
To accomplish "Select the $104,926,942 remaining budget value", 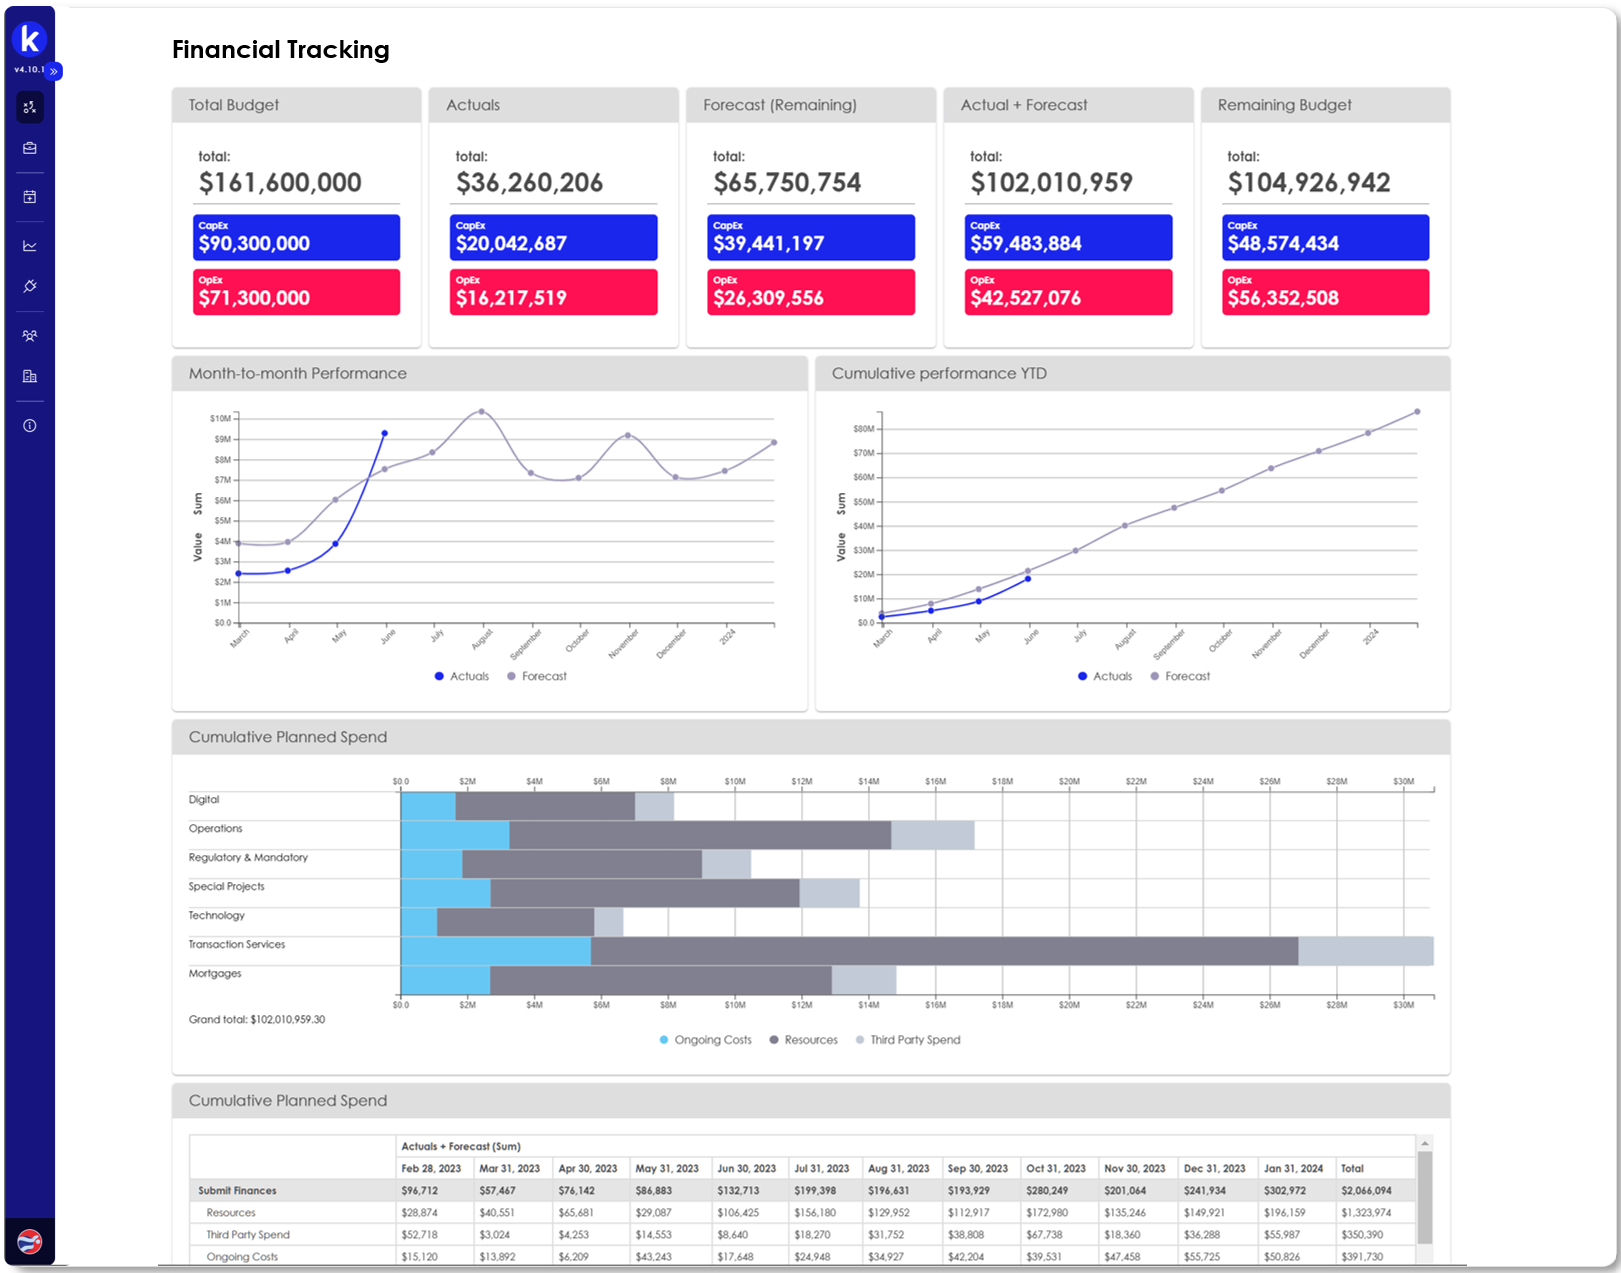I will tap(1309, 182).
